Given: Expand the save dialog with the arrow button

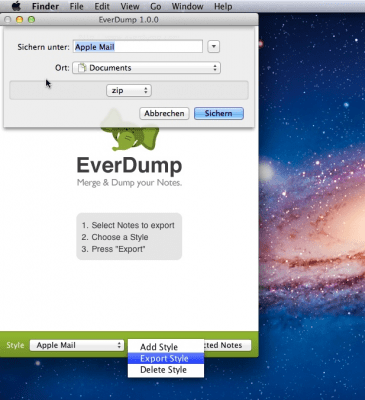Looking at the screenshot, I should 214,47.
